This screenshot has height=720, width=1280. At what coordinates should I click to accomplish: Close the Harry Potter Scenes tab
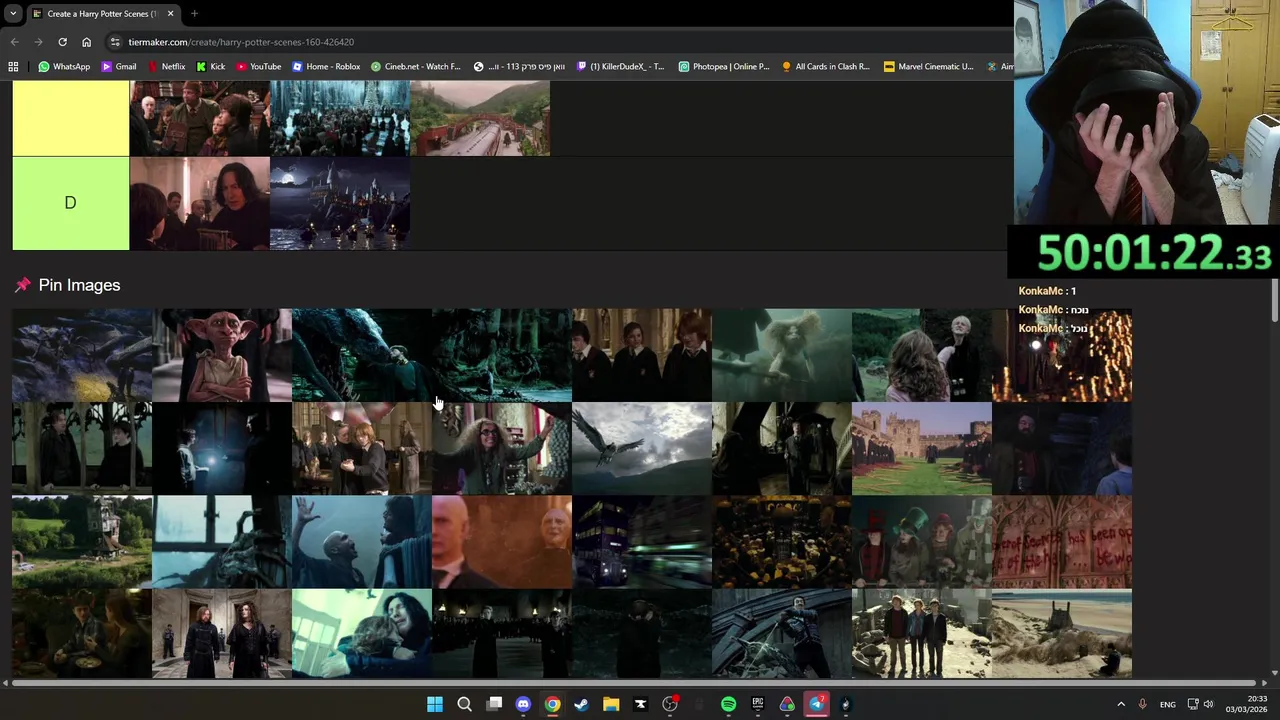point(170,14)
